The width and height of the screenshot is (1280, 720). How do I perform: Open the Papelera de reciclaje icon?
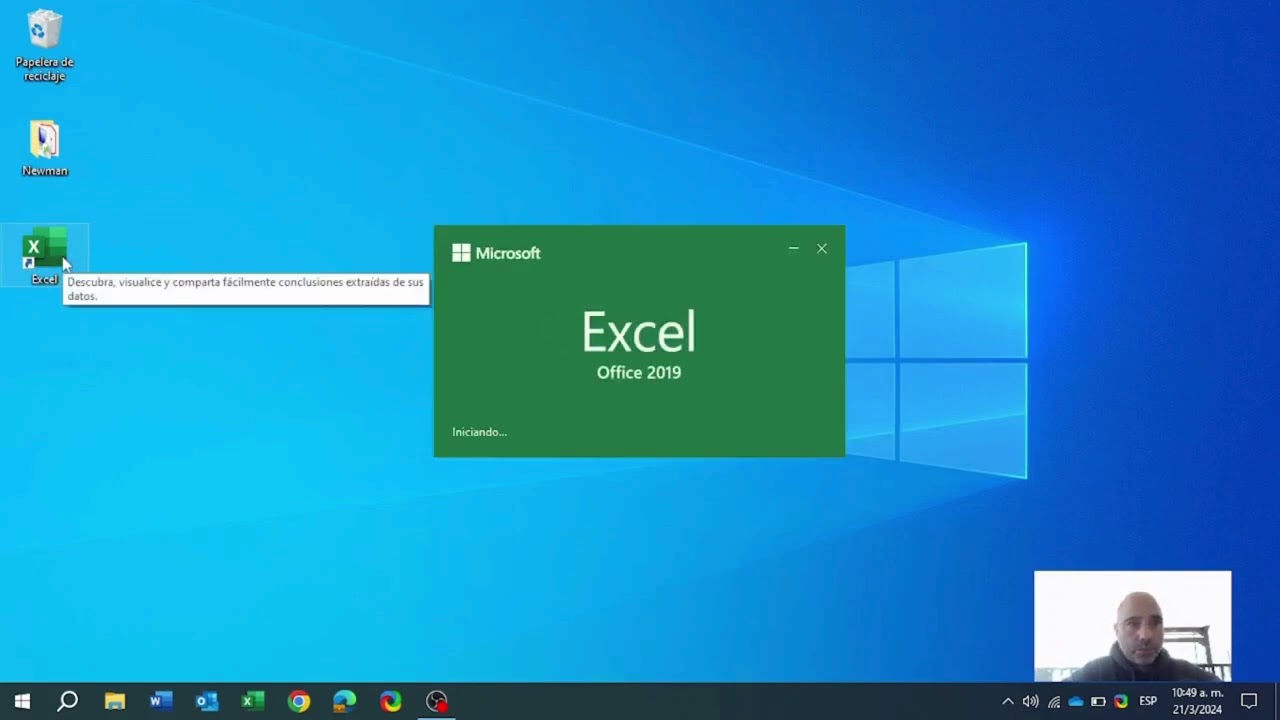44,32
